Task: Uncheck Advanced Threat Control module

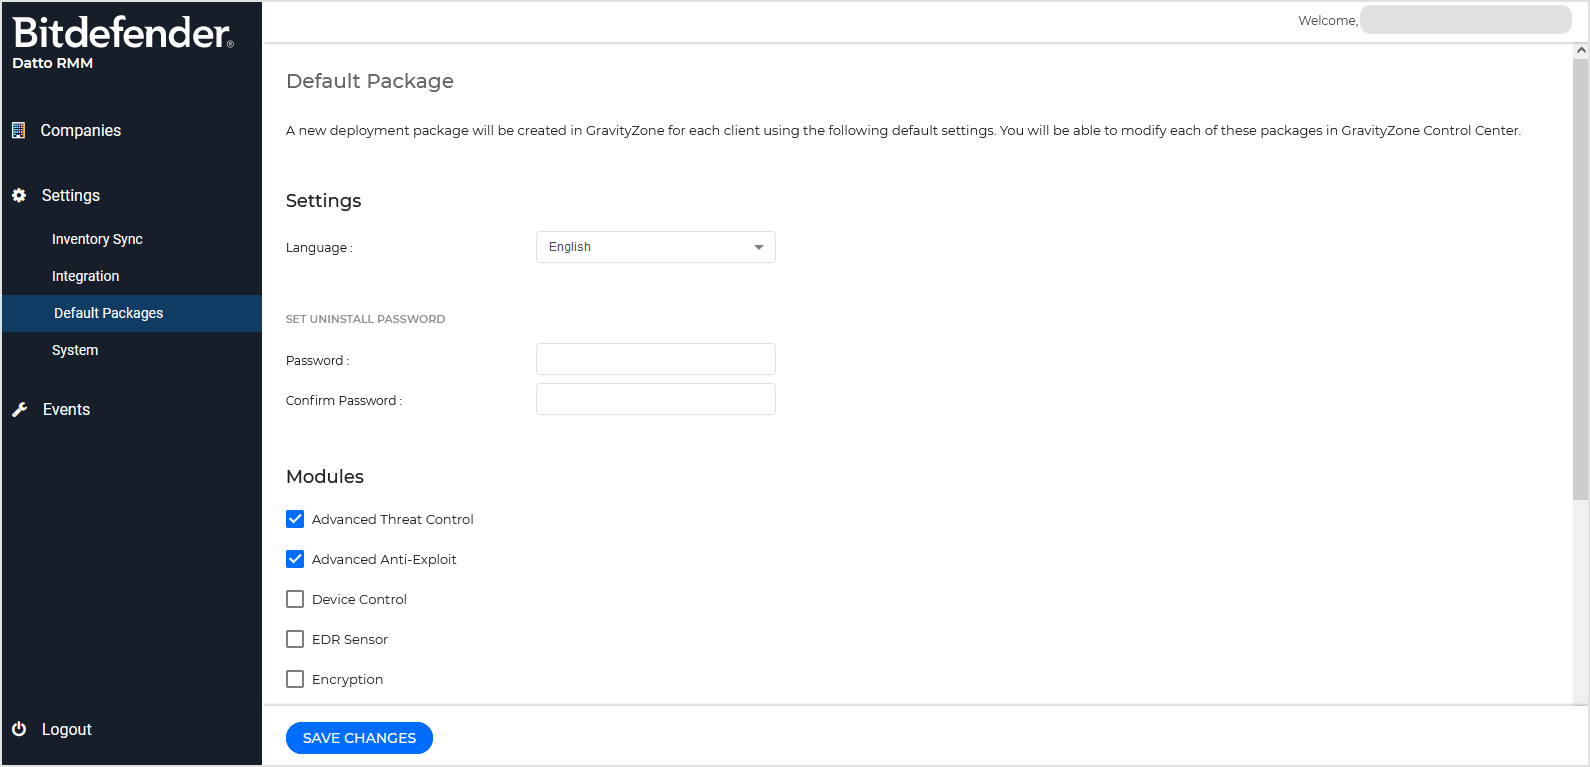Action: click(x=295, y=519)
